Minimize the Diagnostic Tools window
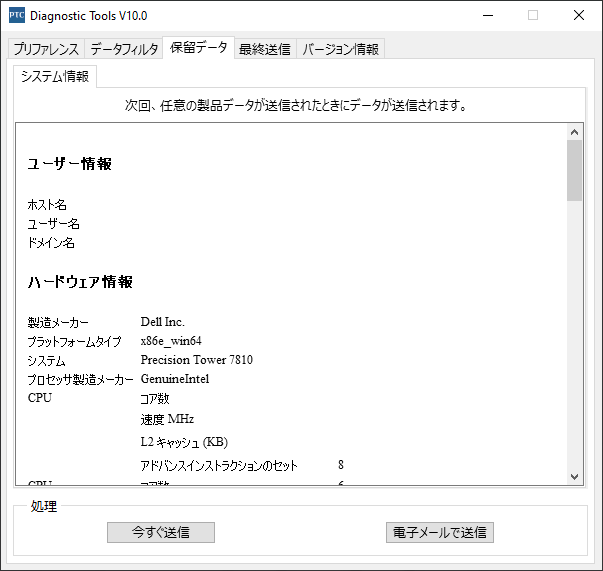Screen dimensions: 603x571 coord(488,15)
